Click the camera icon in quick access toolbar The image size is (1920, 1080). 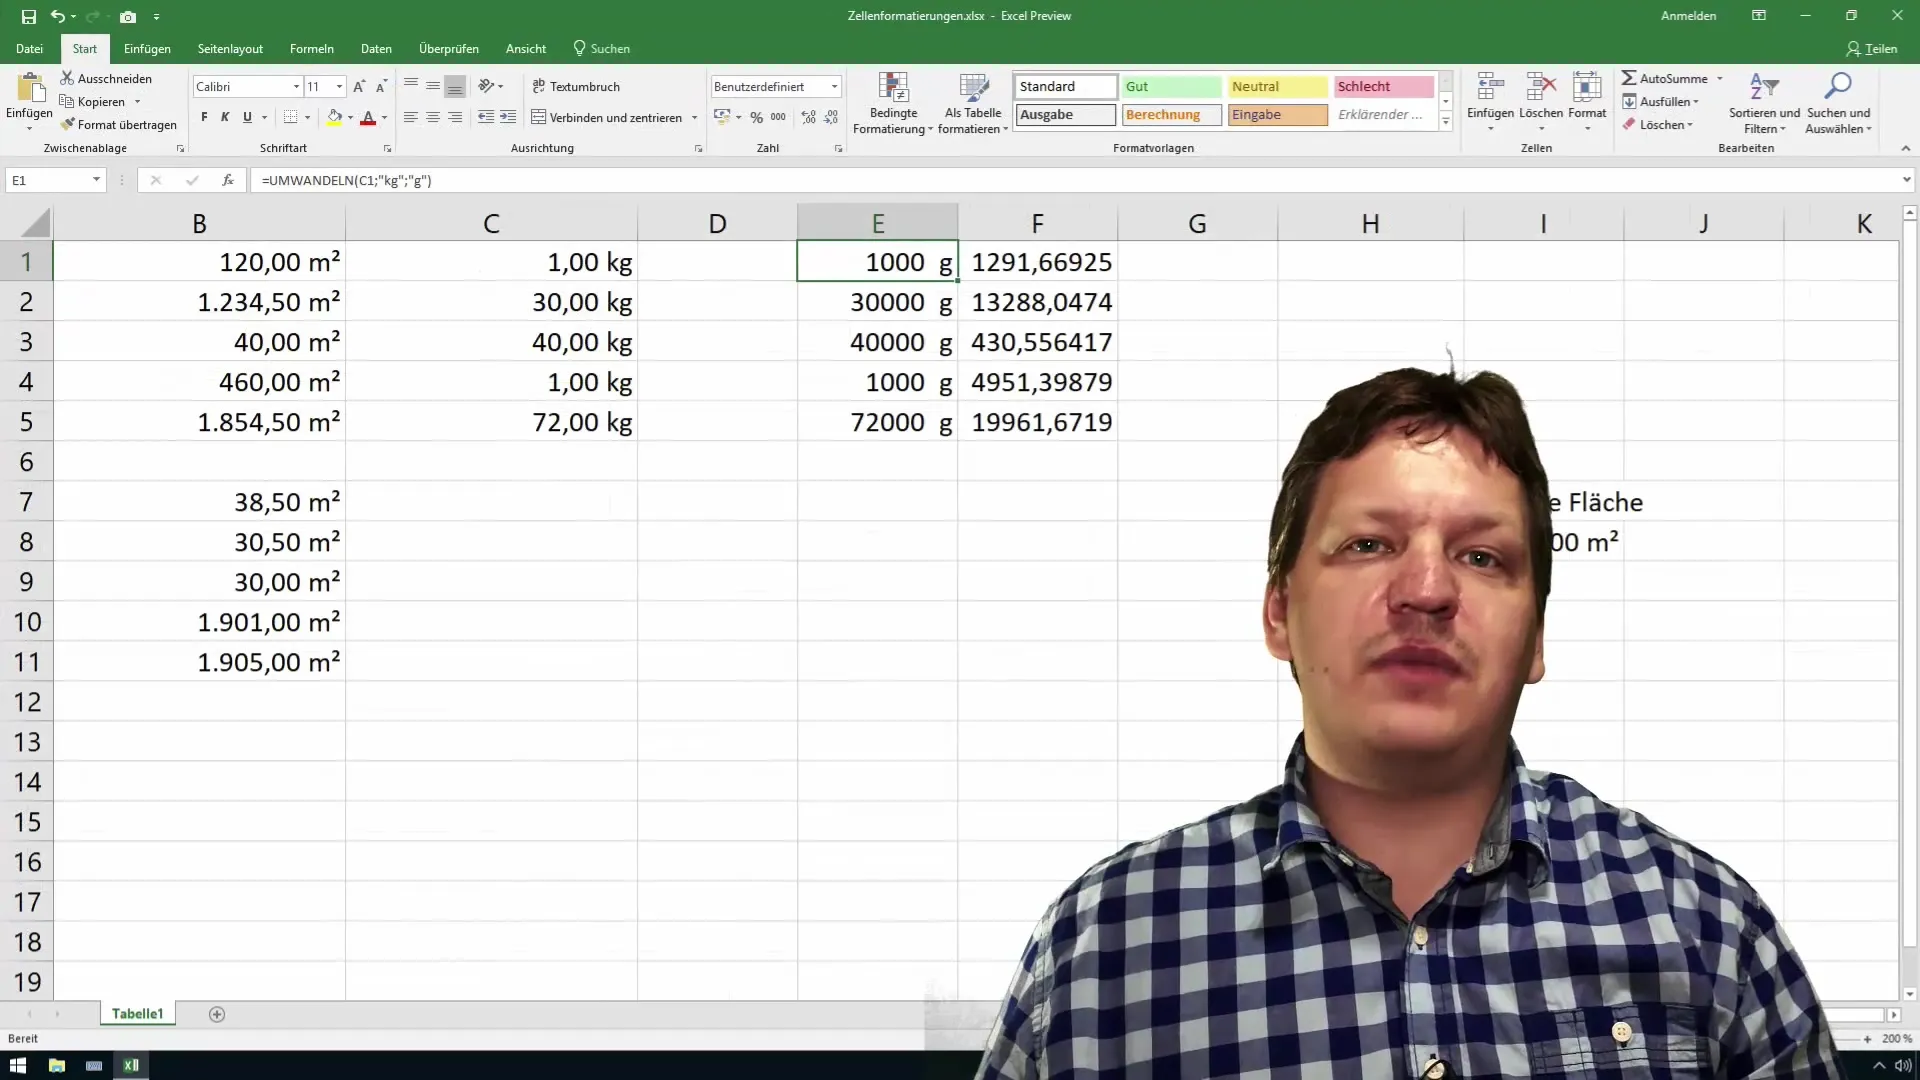(x=128, y=16)
